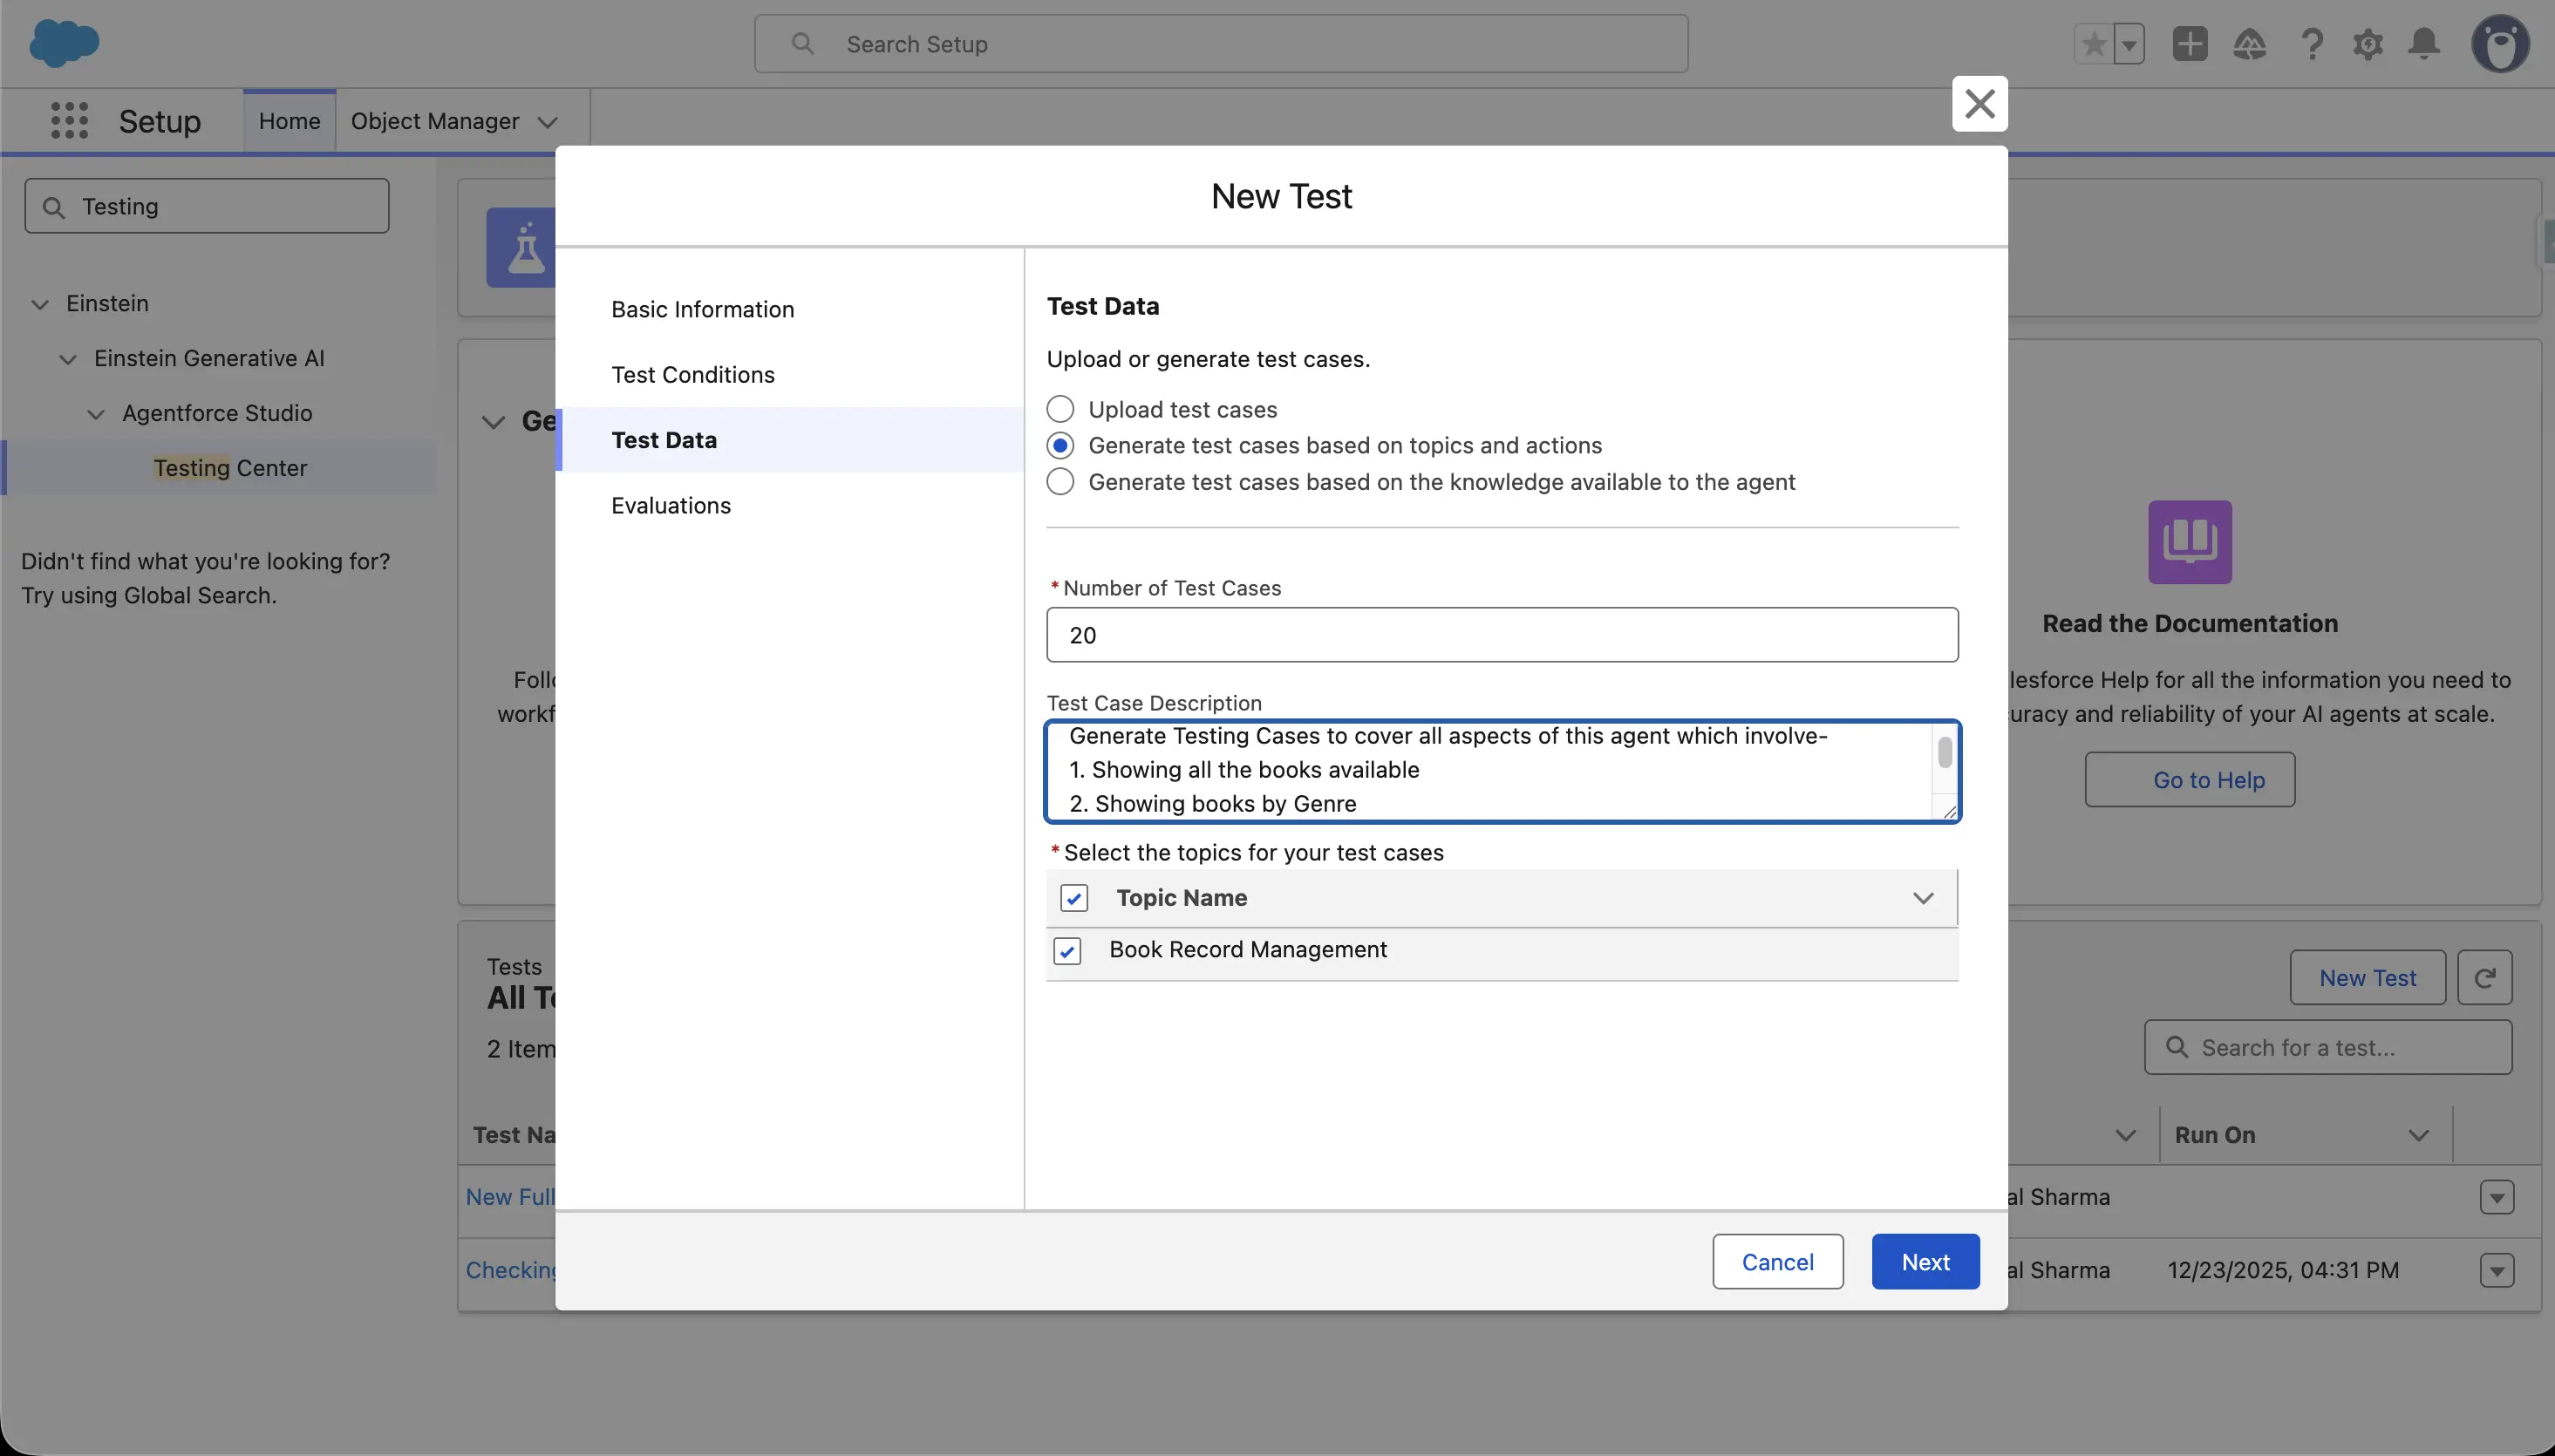Viewport: 2555px width, 1456px height.
Task: Choose generate from agent knowledge radio option
Action: [1060, 482]
